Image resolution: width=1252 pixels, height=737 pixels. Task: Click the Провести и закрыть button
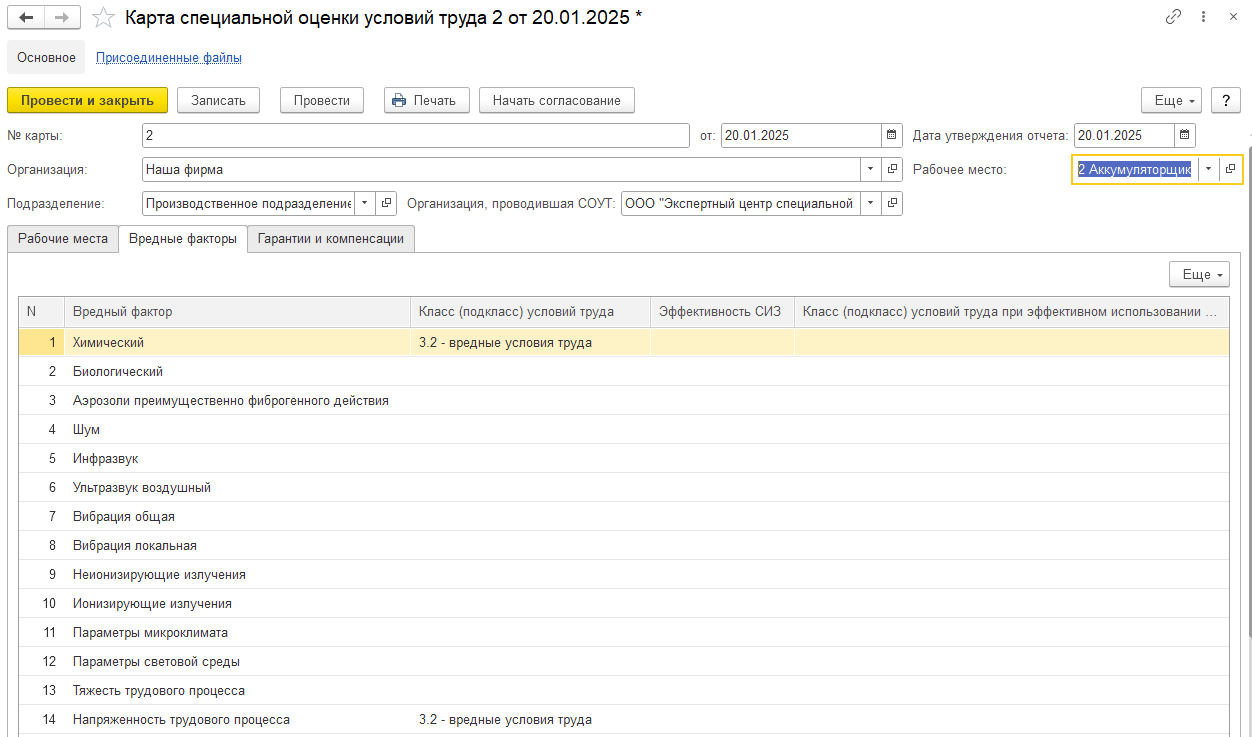[x=87, y=100]
